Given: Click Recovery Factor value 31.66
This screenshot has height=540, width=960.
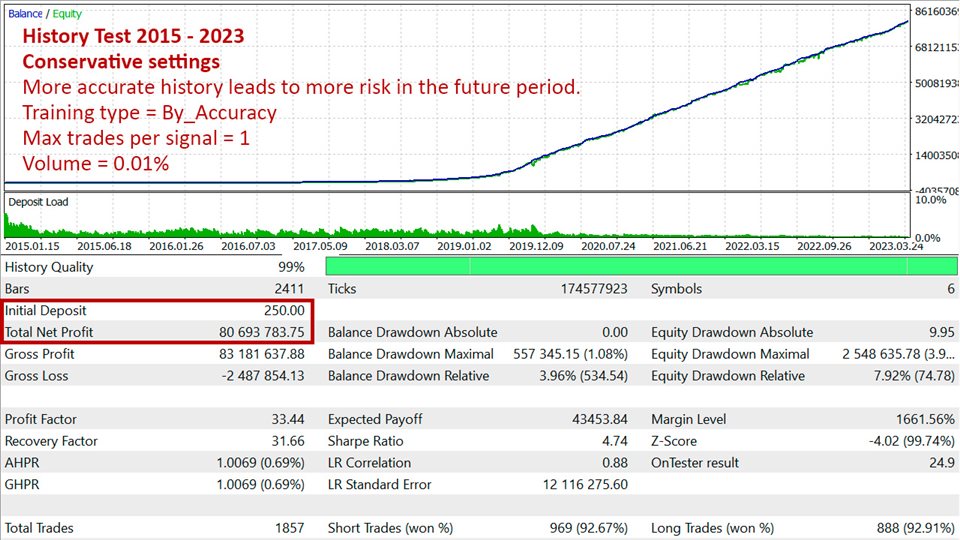Looking at the screenshot, I should click(288, 441).
